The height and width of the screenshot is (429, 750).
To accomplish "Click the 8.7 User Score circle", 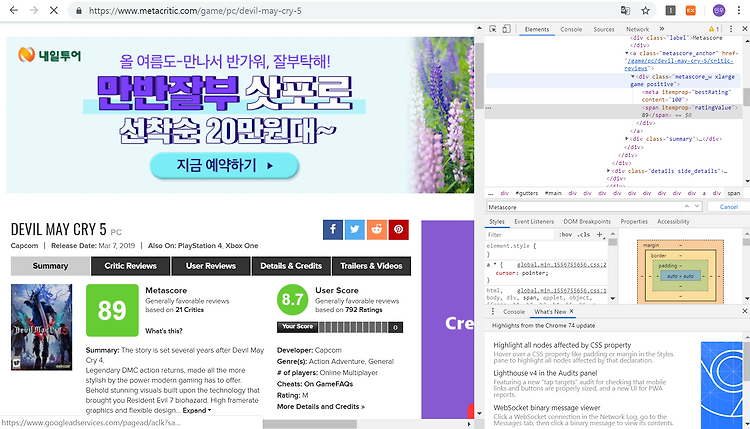I will [x=292, y=299].
